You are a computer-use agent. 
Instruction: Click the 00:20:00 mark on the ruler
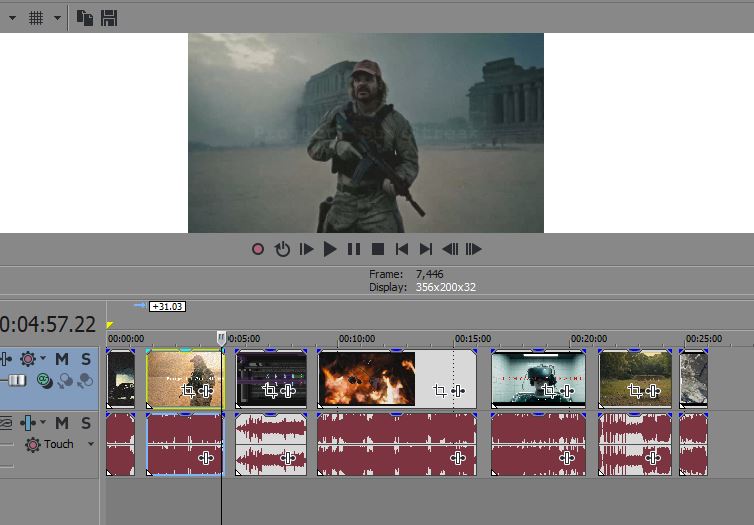[x=589, y=338]
